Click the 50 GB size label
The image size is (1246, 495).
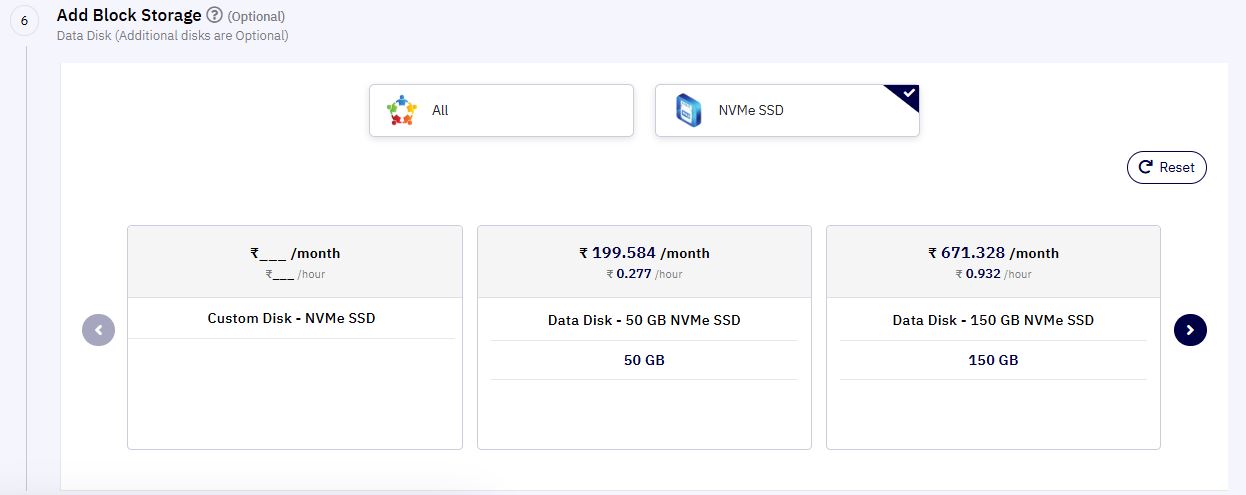click(644, 360)
